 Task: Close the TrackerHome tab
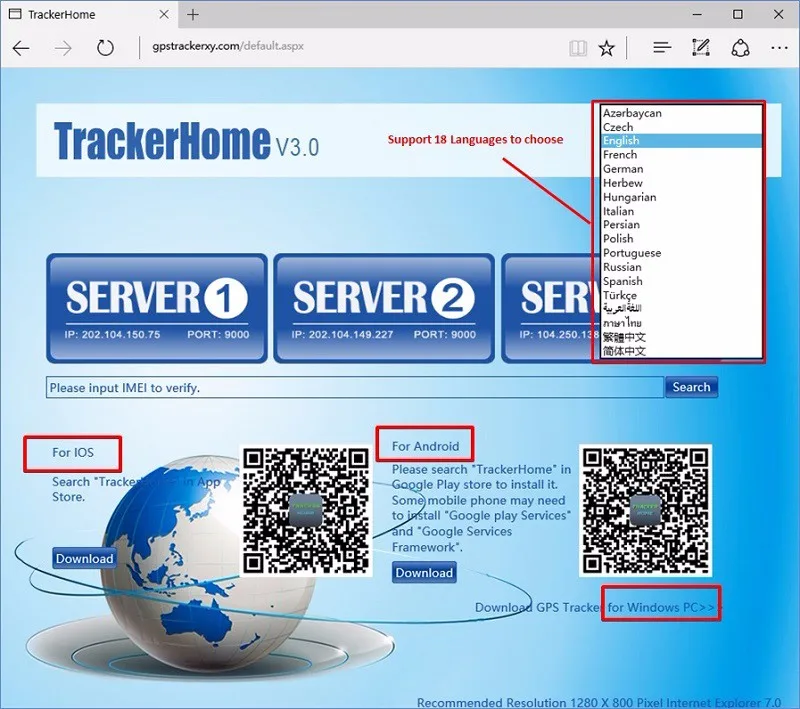[x=164, y=14]
